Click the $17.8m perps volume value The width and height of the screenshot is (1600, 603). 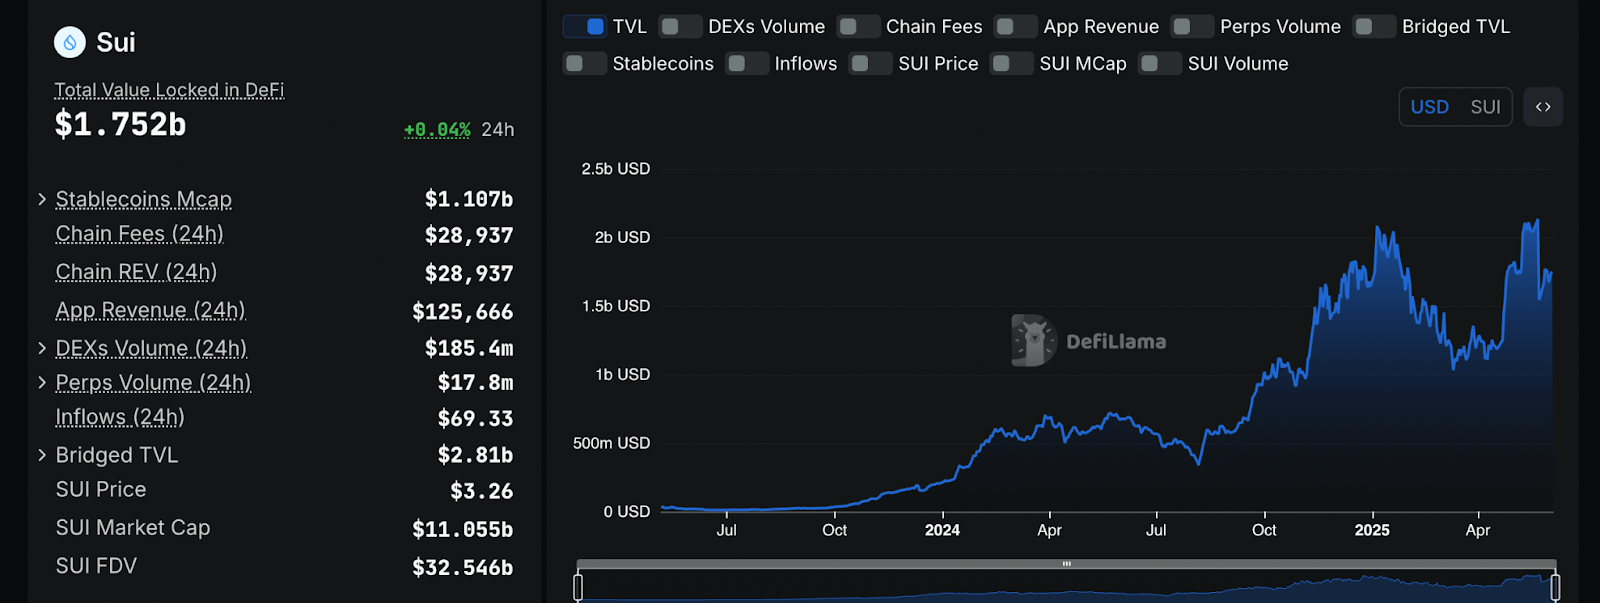point(475,382)
